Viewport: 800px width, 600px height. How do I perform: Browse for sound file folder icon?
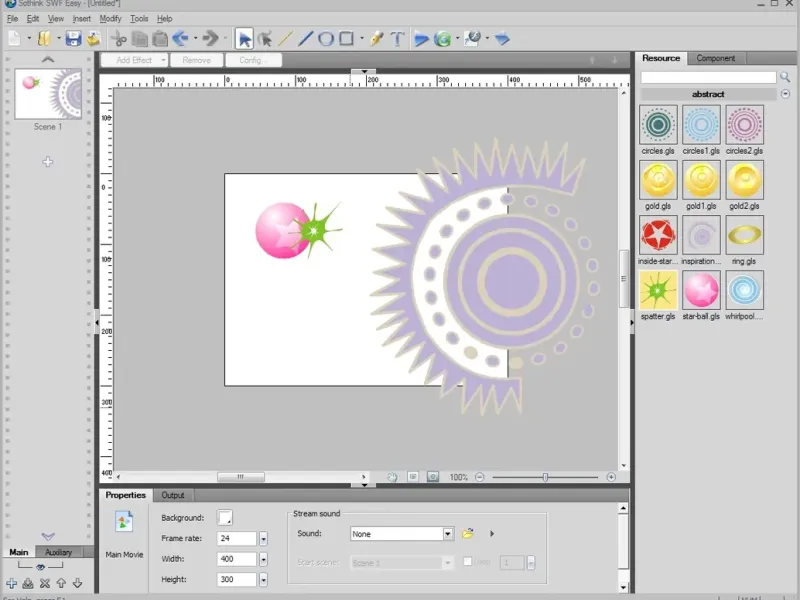468,534
